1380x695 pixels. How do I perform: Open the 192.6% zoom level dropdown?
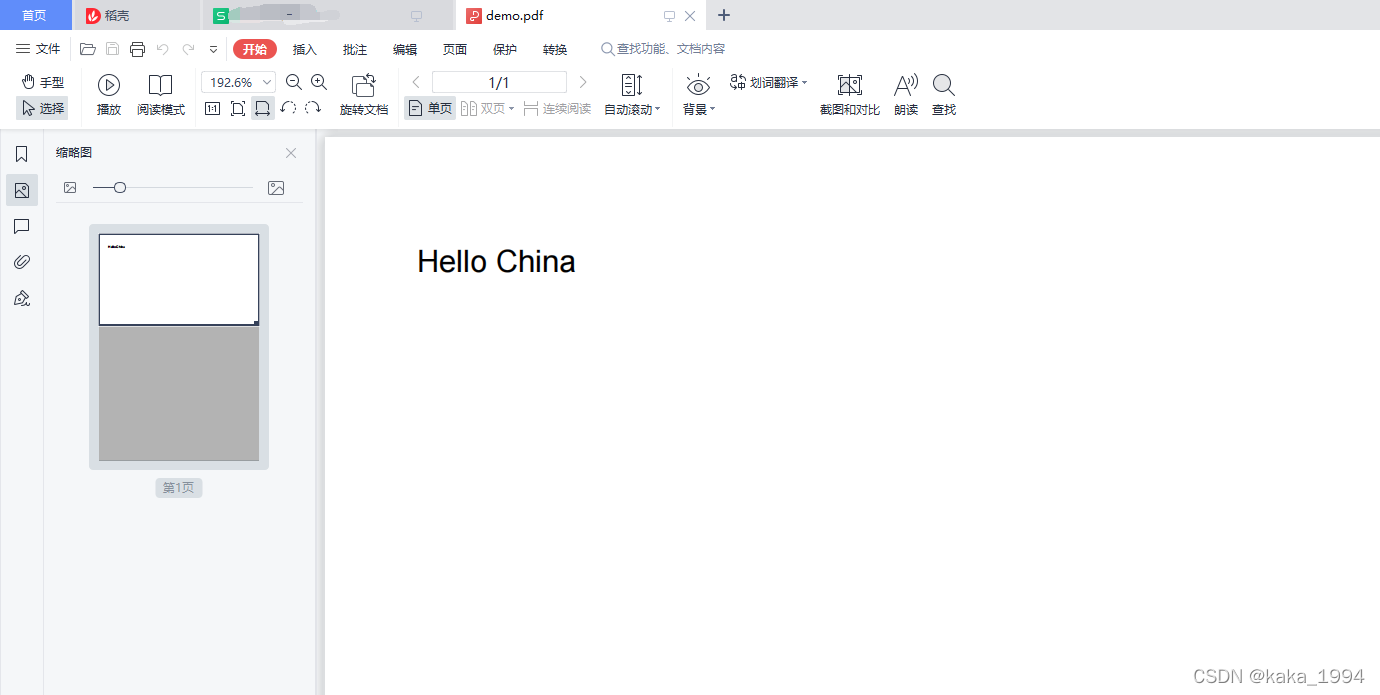pyautogui.click(x=266, y=82)
